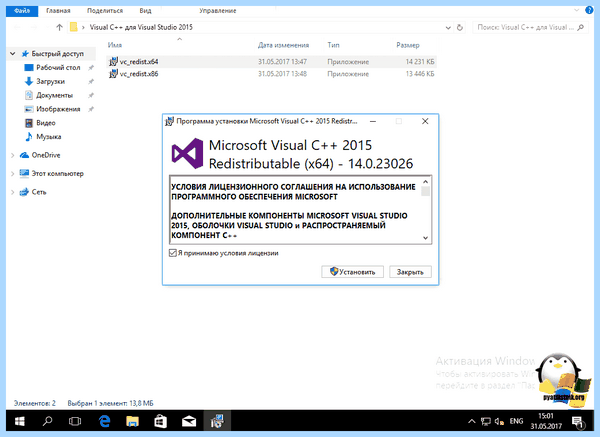Viewport: 600px width, 437px height.
Task: Click the vc_redist.x64 installer icon
Action: [113, 62]
